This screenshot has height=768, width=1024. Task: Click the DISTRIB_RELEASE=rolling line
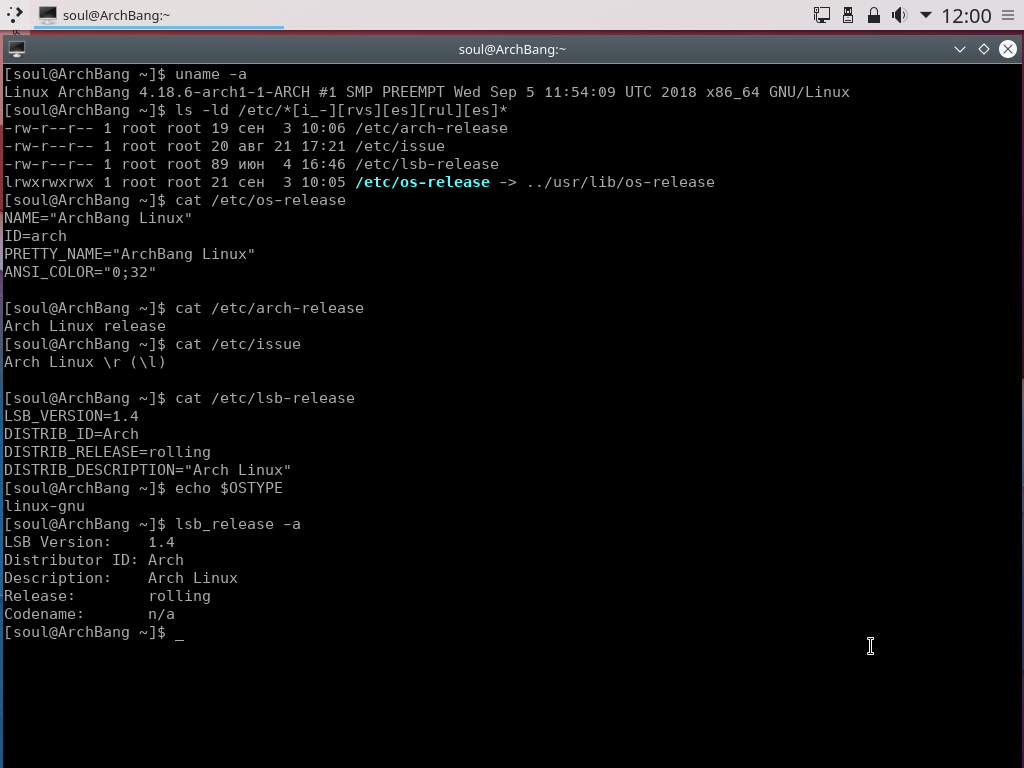[x=107, y=452]
